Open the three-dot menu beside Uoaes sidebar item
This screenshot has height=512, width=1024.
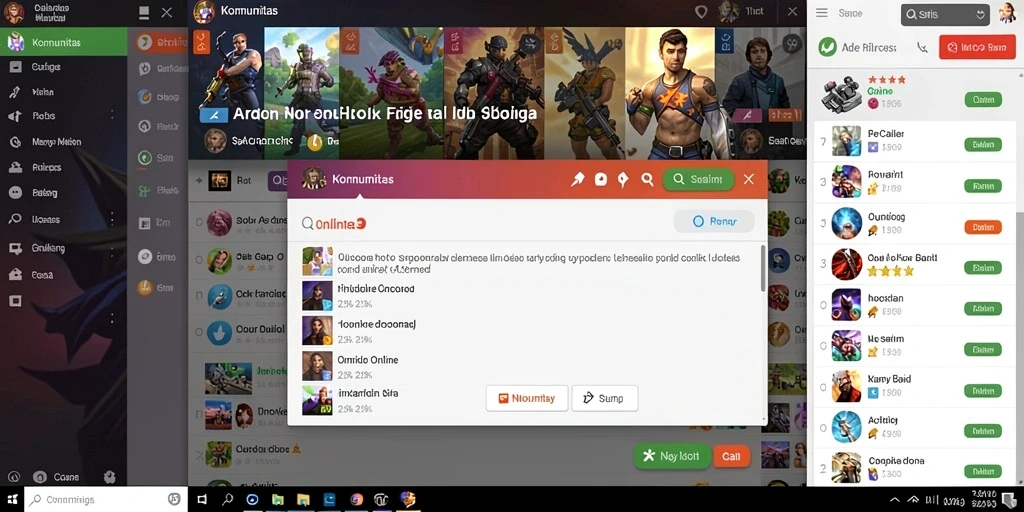112,219
